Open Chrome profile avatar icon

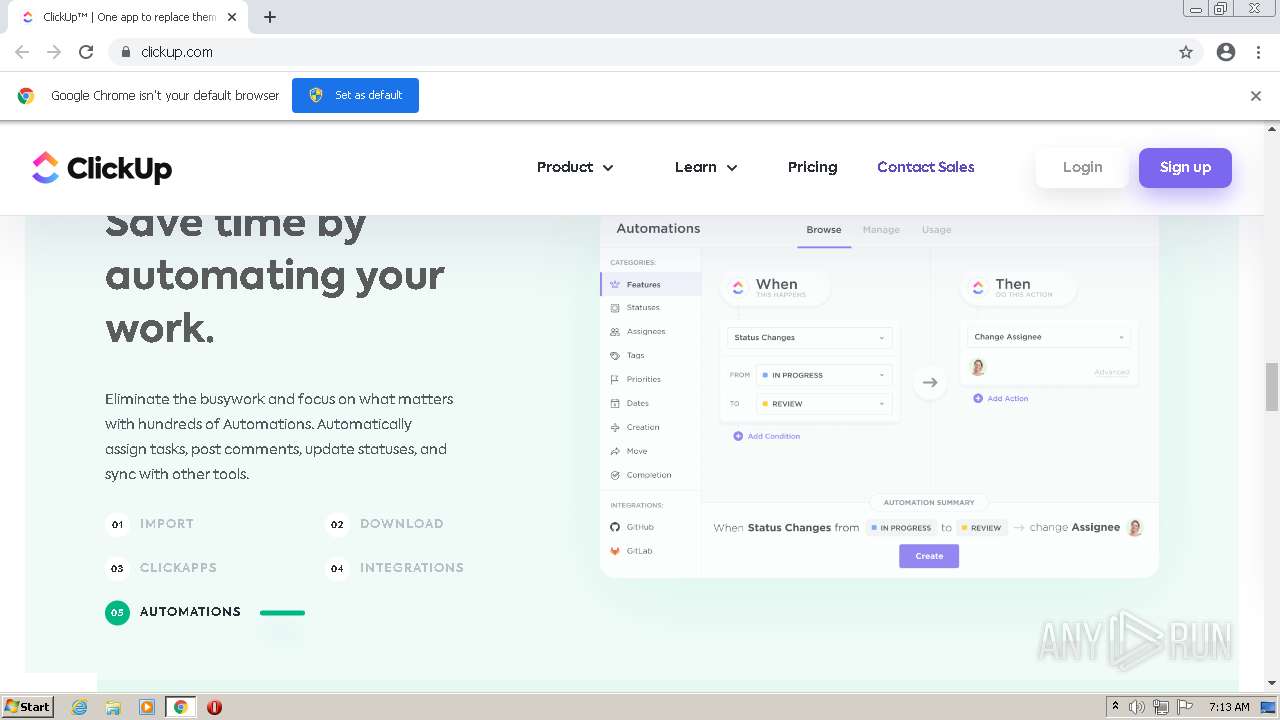pyautogui.click(x=1226, y=52)
